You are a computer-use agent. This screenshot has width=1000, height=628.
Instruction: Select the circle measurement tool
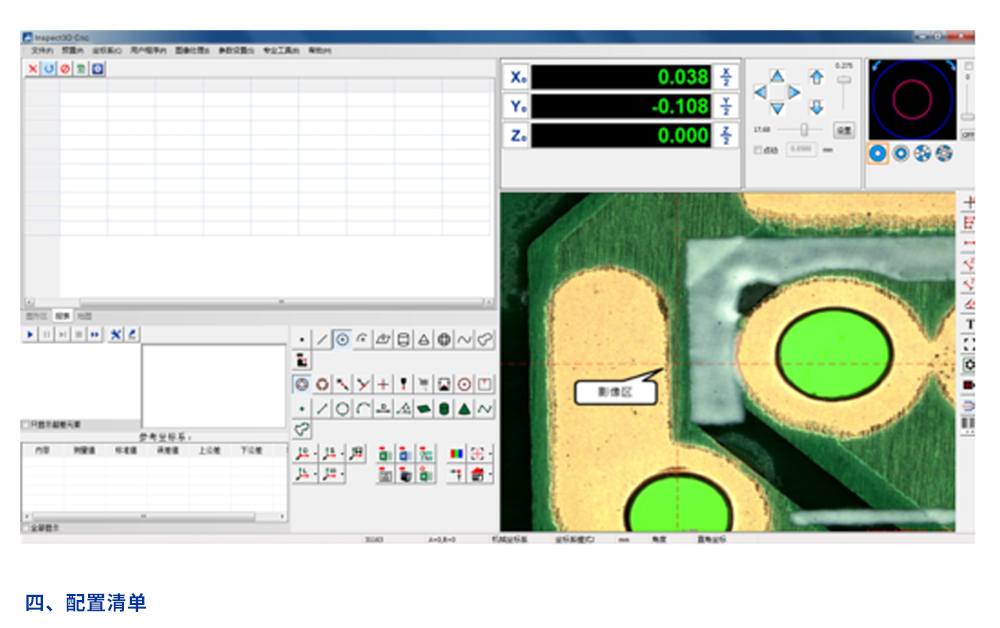coord(343,340)
